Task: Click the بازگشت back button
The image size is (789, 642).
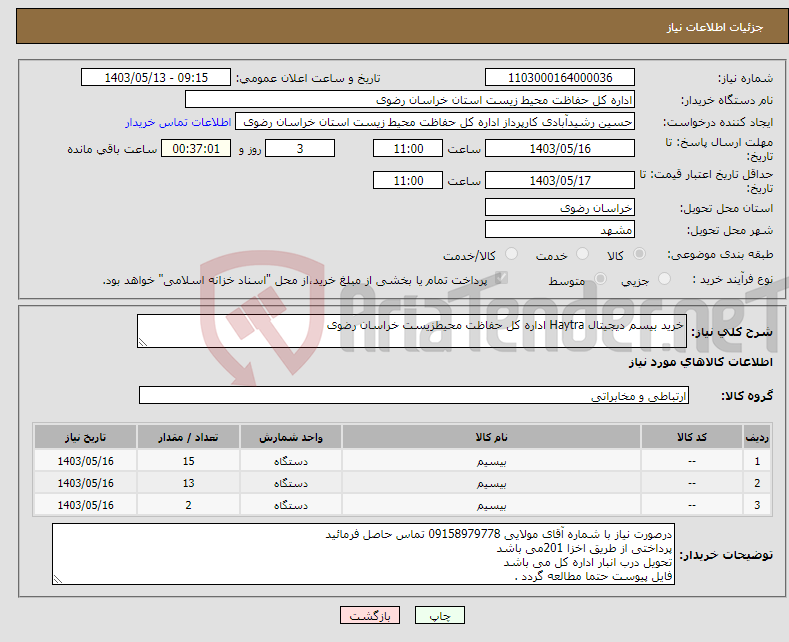Action: point(370,615)
